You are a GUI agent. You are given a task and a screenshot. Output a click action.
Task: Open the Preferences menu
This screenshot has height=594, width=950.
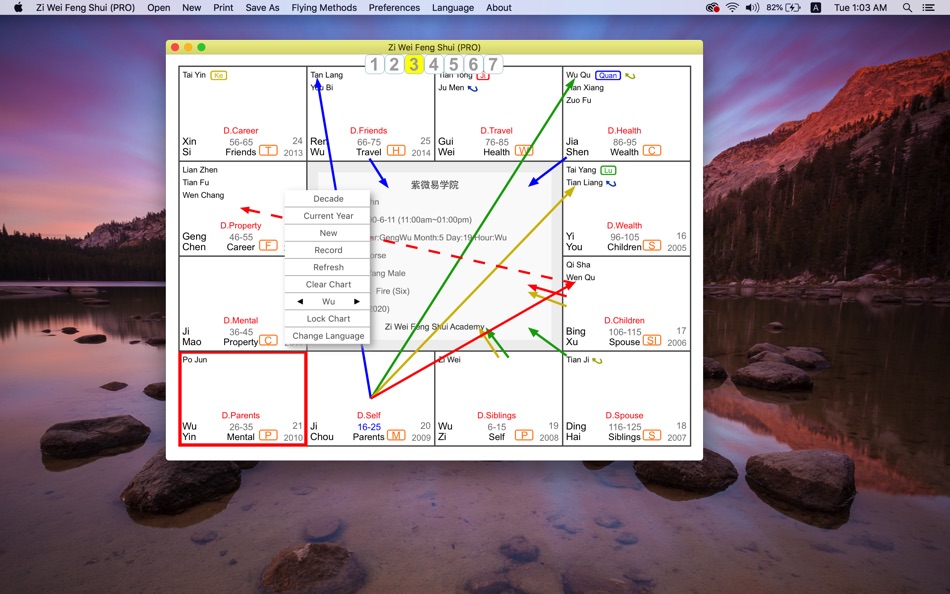(394, 8)
